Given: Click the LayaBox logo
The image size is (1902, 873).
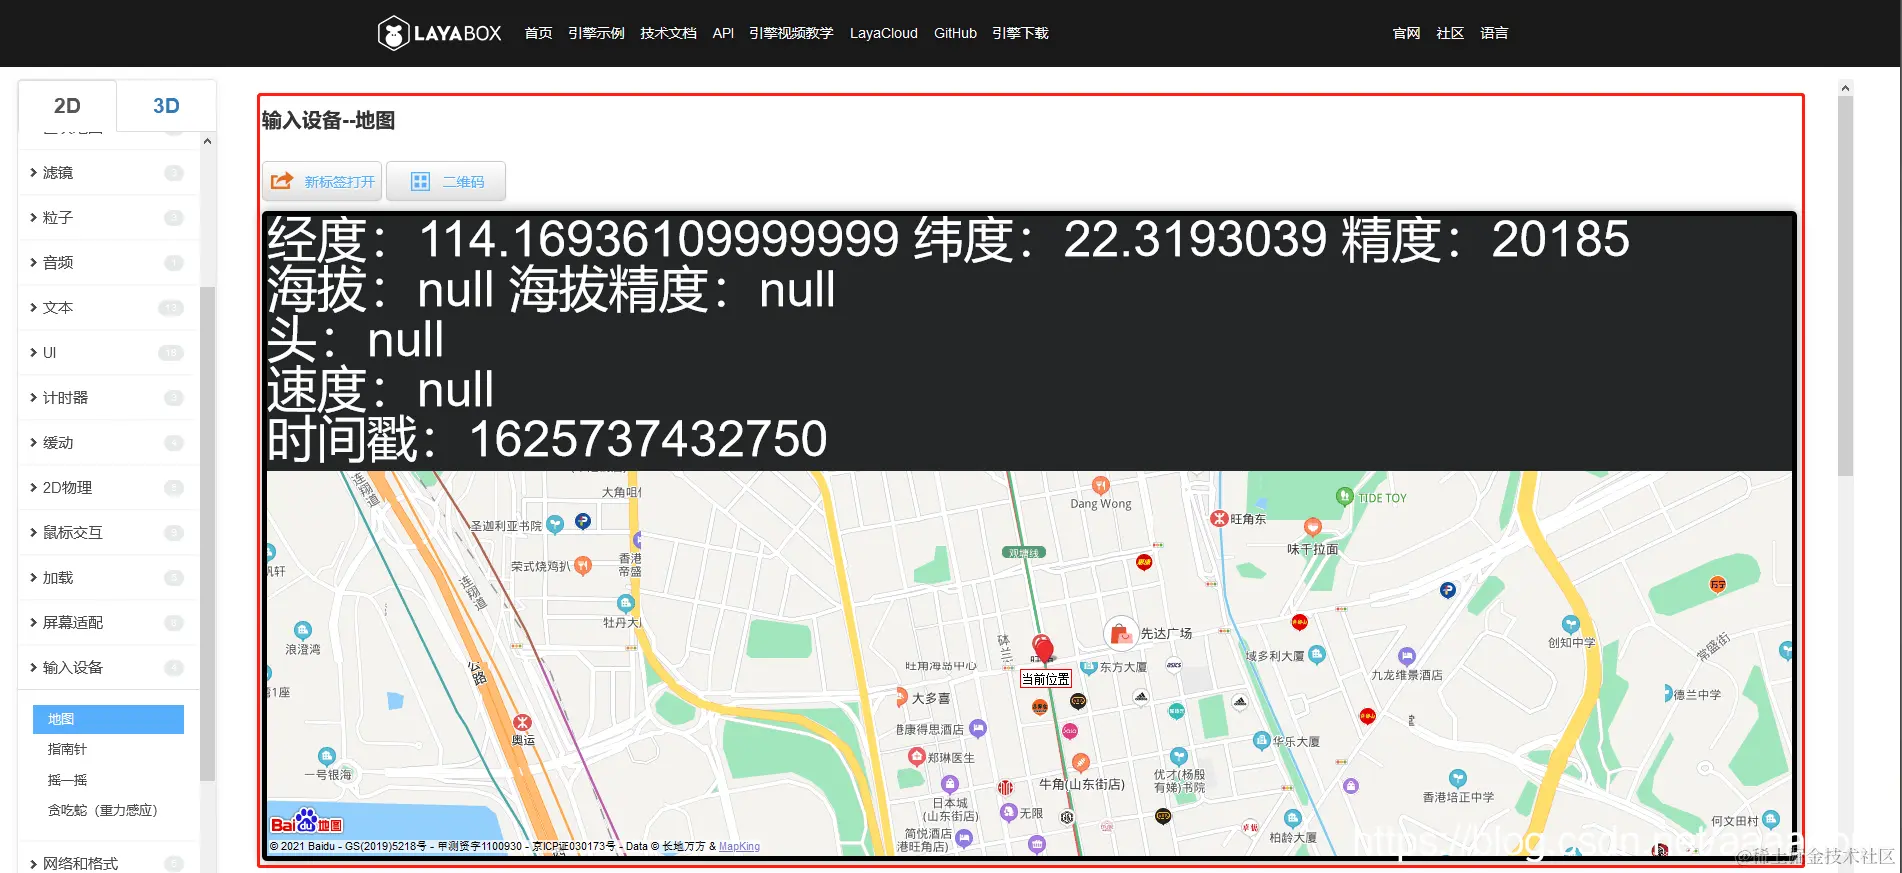Looking at the screenshot, I should coord(439,33).
